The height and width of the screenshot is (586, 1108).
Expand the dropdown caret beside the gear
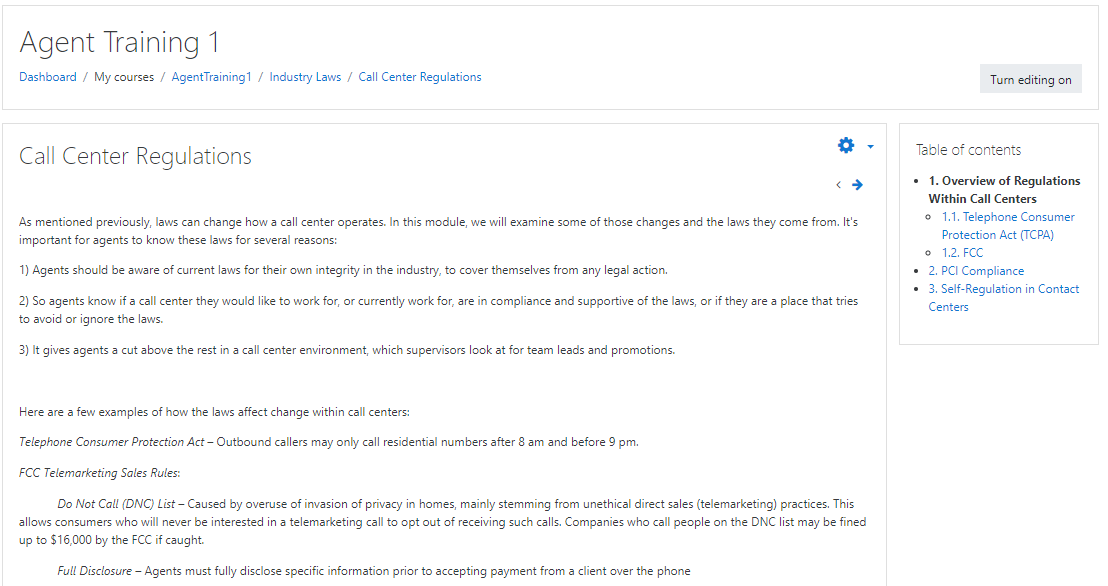tap(870, 147)
